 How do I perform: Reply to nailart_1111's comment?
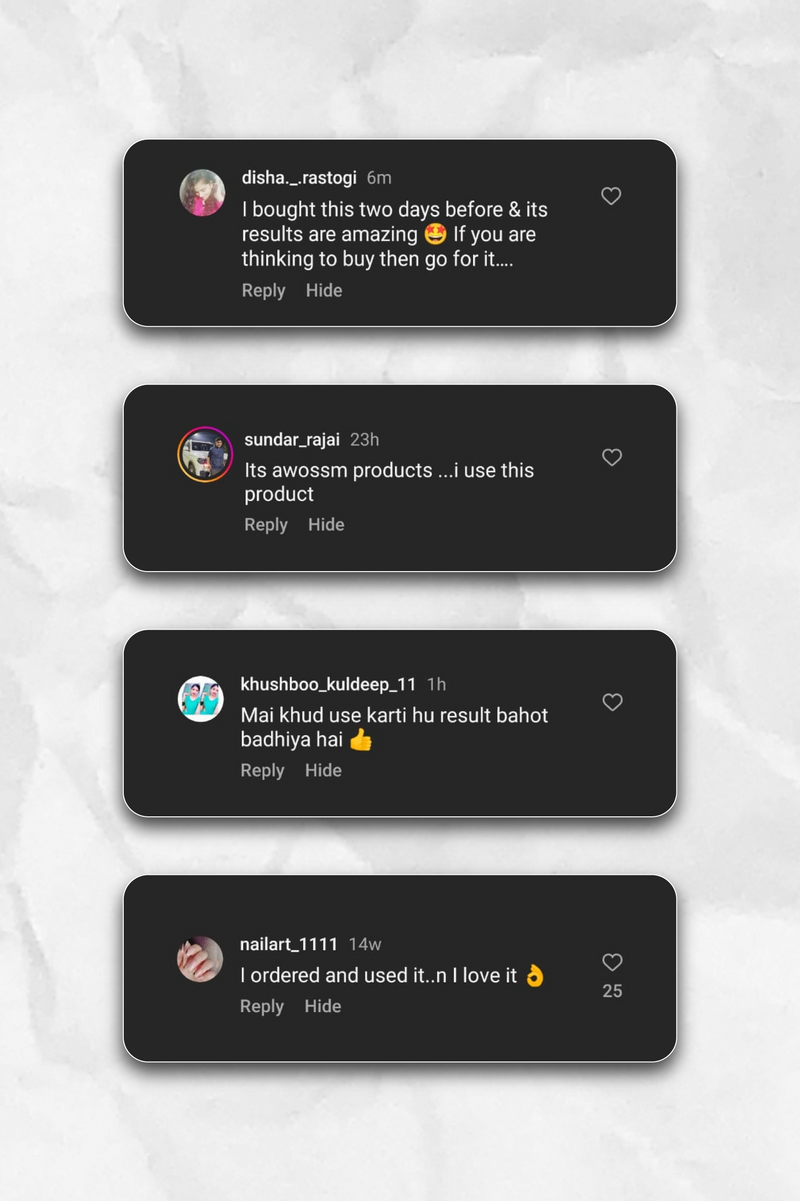click(x=262, y=1007)
